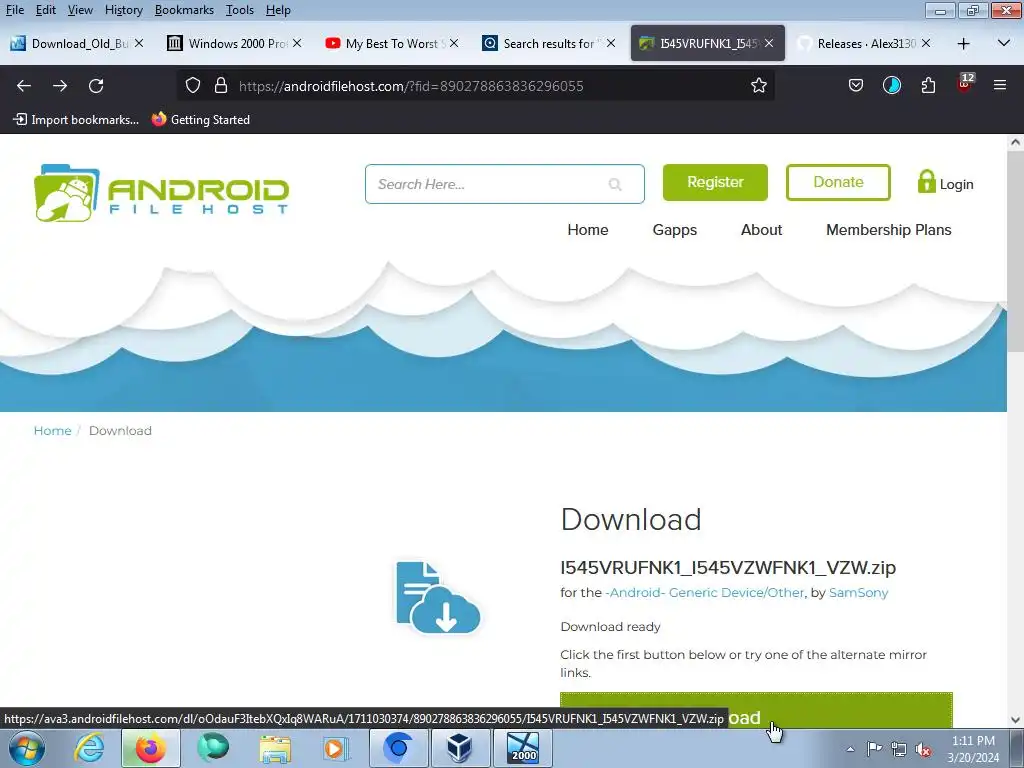Close the Windows 2000 Pro tab

coord(297,43)
